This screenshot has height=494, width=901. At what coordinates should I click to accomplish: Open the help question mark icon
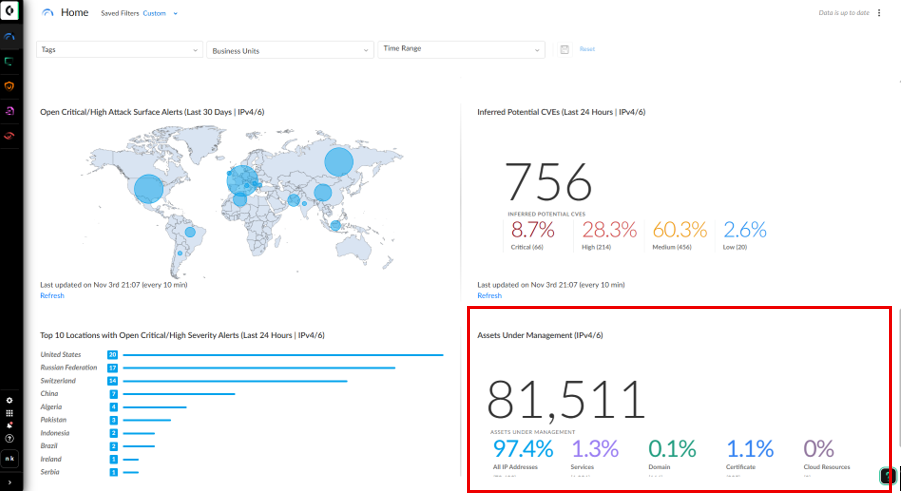[9, 438]
